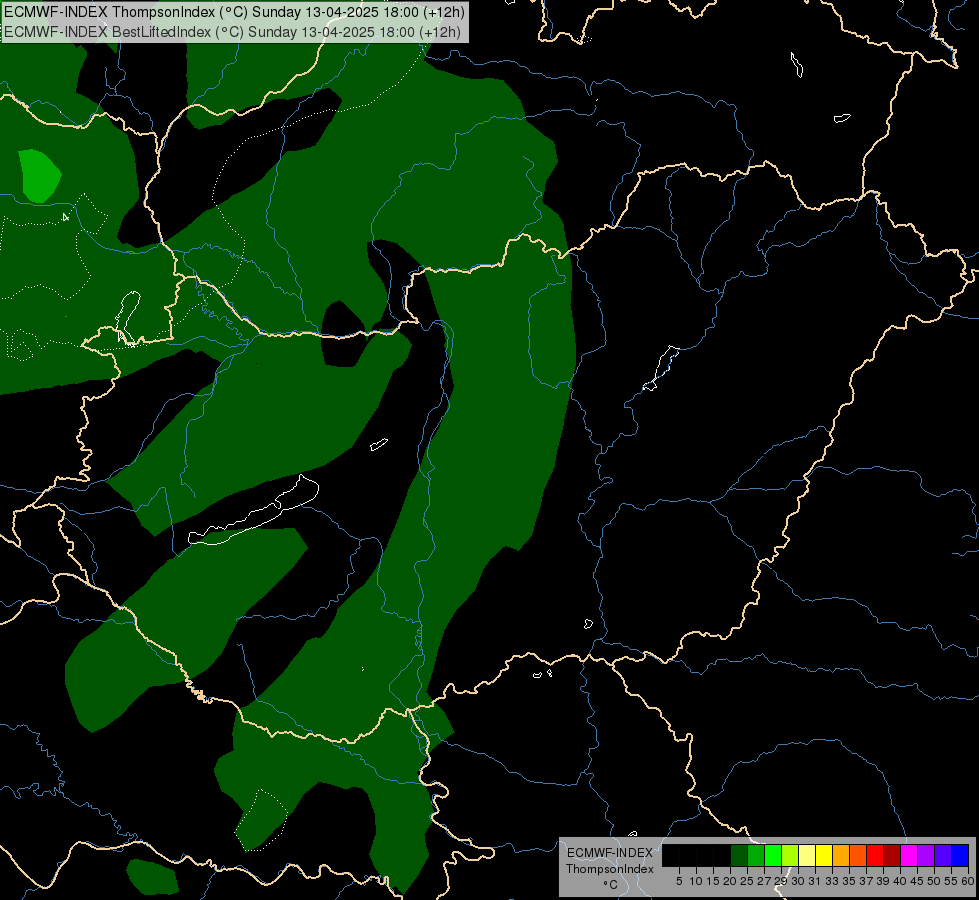
Task: Click the dark green 20–25 legend swatch
Action: coord(739,855)
